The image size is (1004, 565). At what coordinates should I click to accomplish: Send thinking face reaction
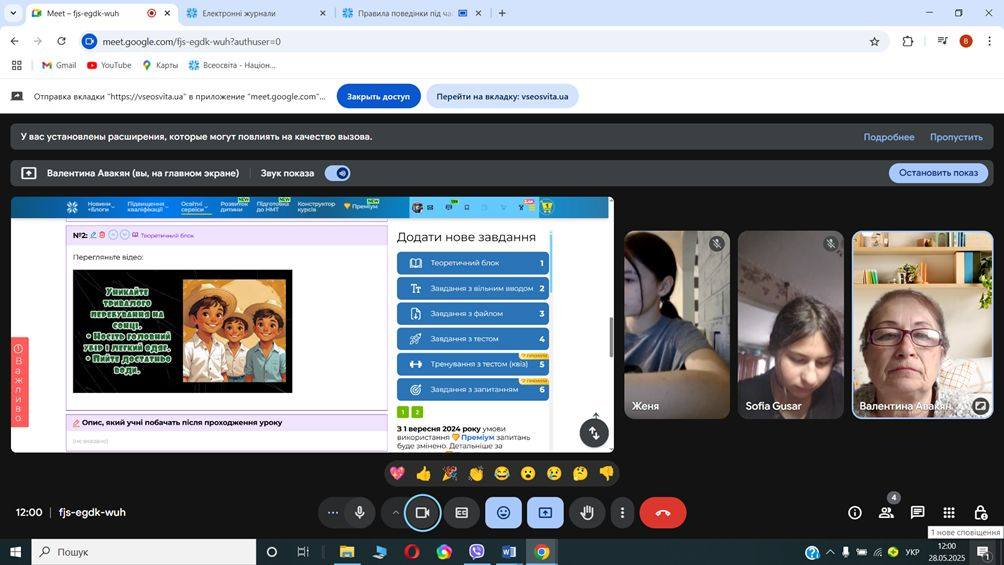[x=580, y=473]
